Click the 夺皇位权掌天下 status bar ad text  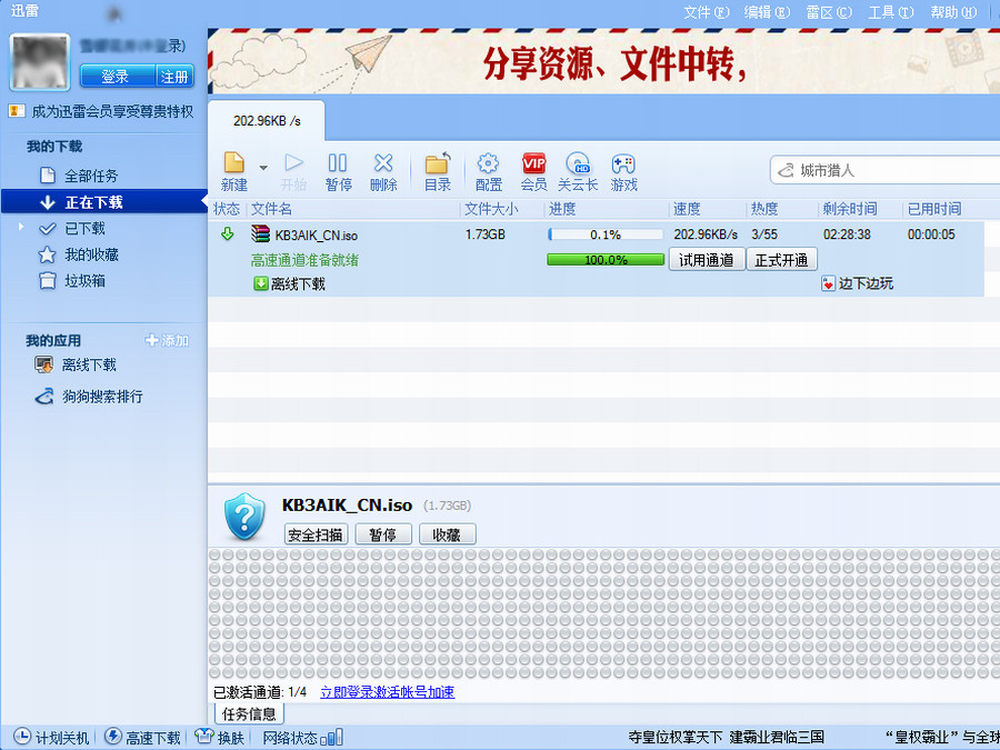(726, 737)
